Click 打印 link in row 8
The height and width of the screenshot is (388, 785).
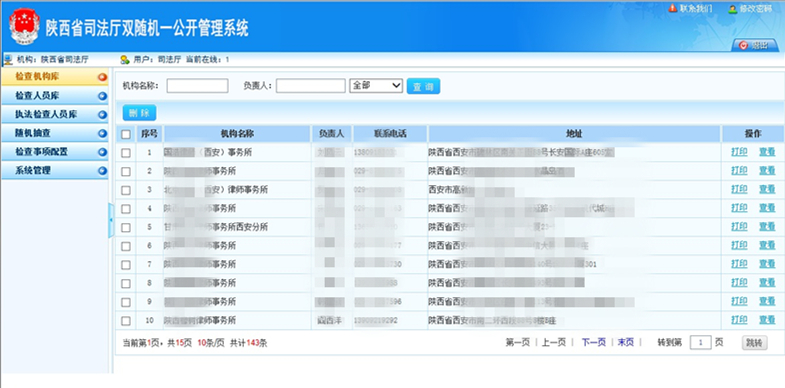[x=739, y=283]
